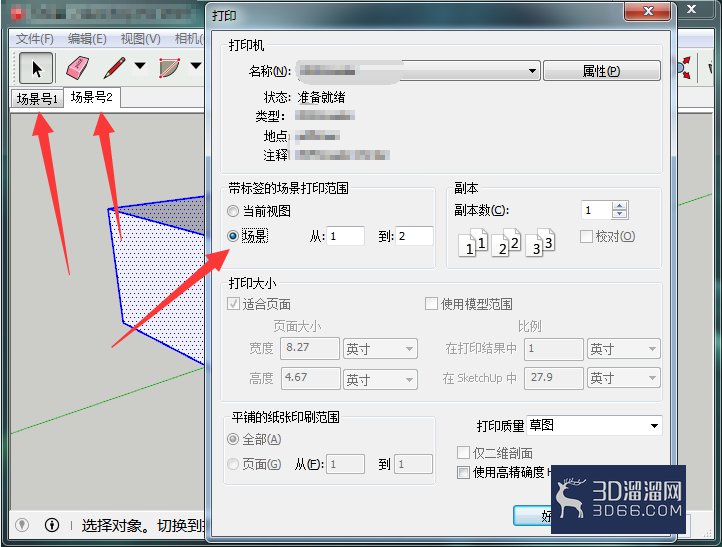Click the 在 SketchUp 中 value field
This screenshot has width=722, height=547.
point(553,378)
